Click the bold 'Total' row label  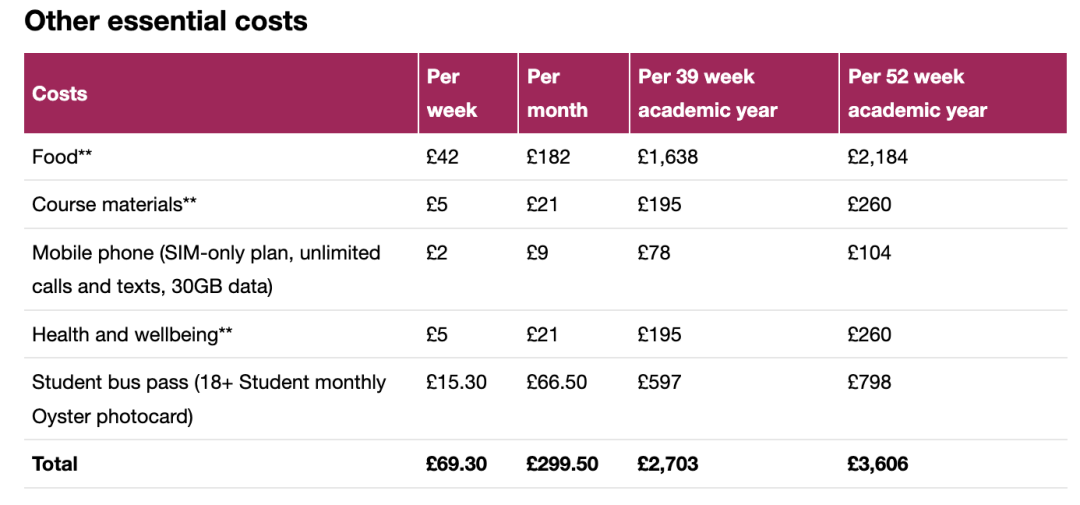pos(54,464)
